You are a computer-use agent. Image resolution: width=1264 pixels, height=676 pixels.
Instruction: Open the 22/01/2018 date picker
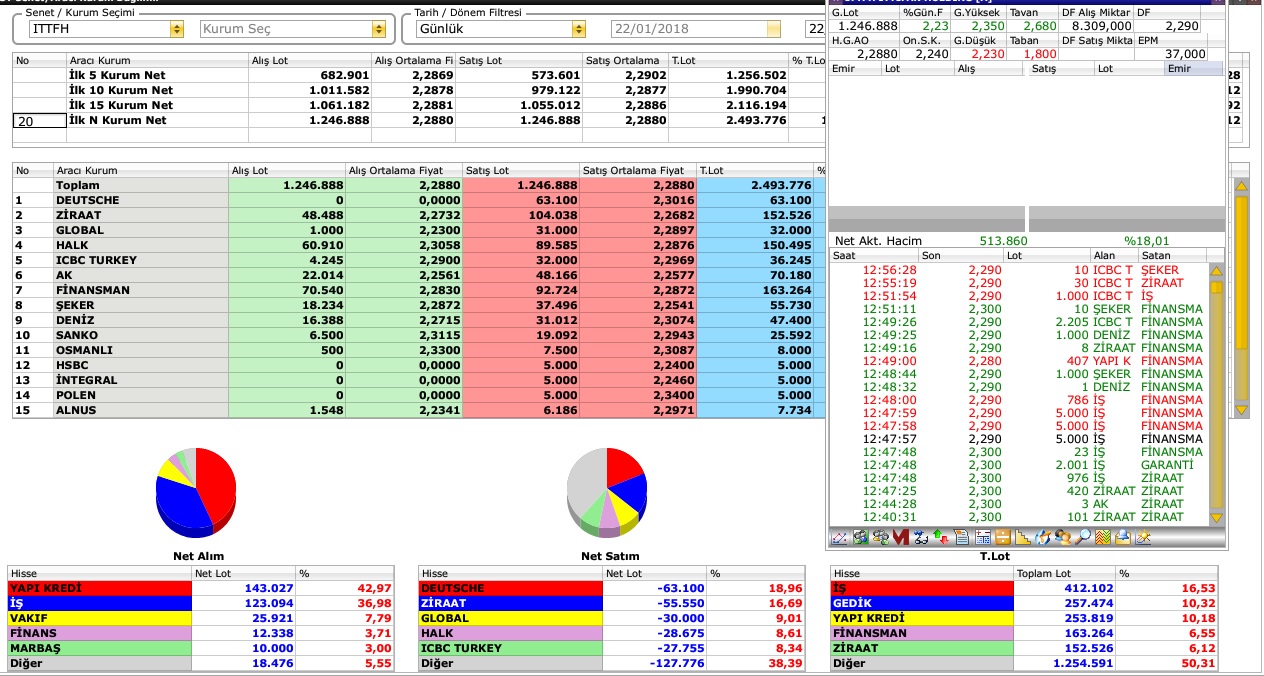click(773, 29)
